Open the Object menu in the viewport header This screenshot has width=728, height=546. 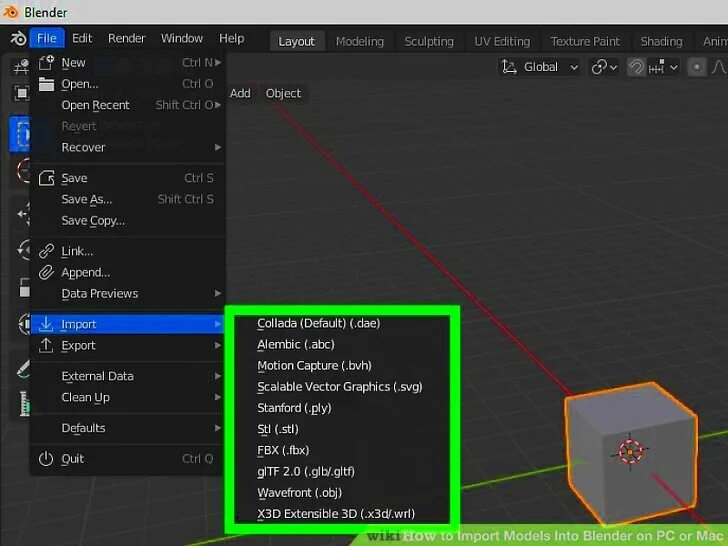tap(283, 94)
